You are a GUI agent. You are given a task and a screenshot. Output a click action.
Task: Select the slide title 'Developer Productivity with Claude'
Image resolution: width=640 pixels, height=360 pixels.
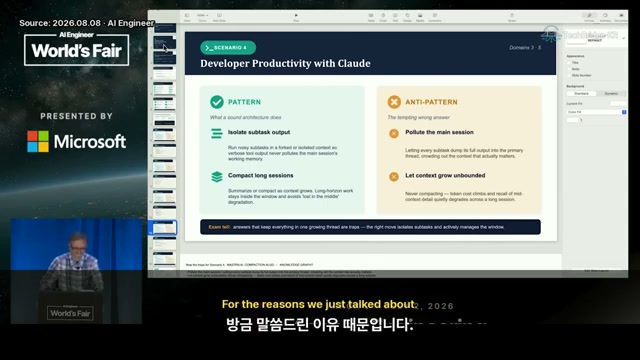click(x=285, y=64)
